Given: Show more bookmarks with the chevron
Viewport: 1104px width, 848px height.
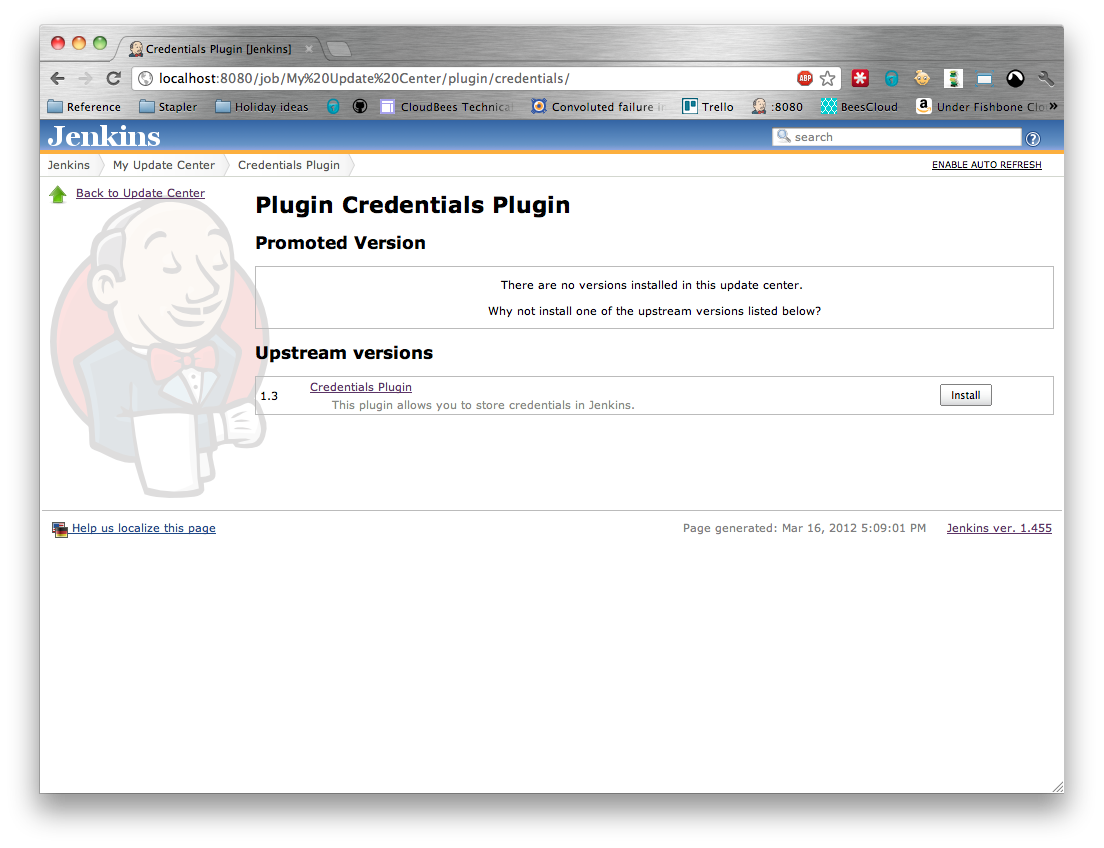Looking at the screenshot, I should tap(1053, 106).
